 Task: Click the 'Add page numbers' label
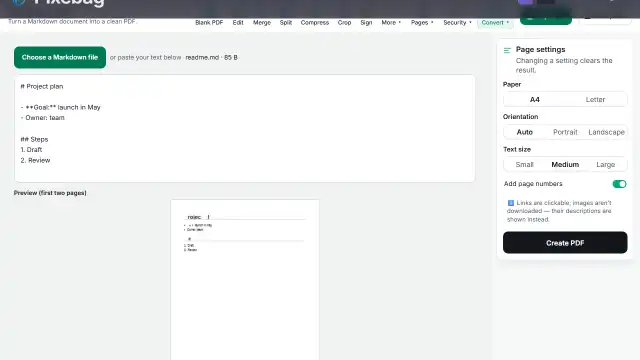point(533,184)
